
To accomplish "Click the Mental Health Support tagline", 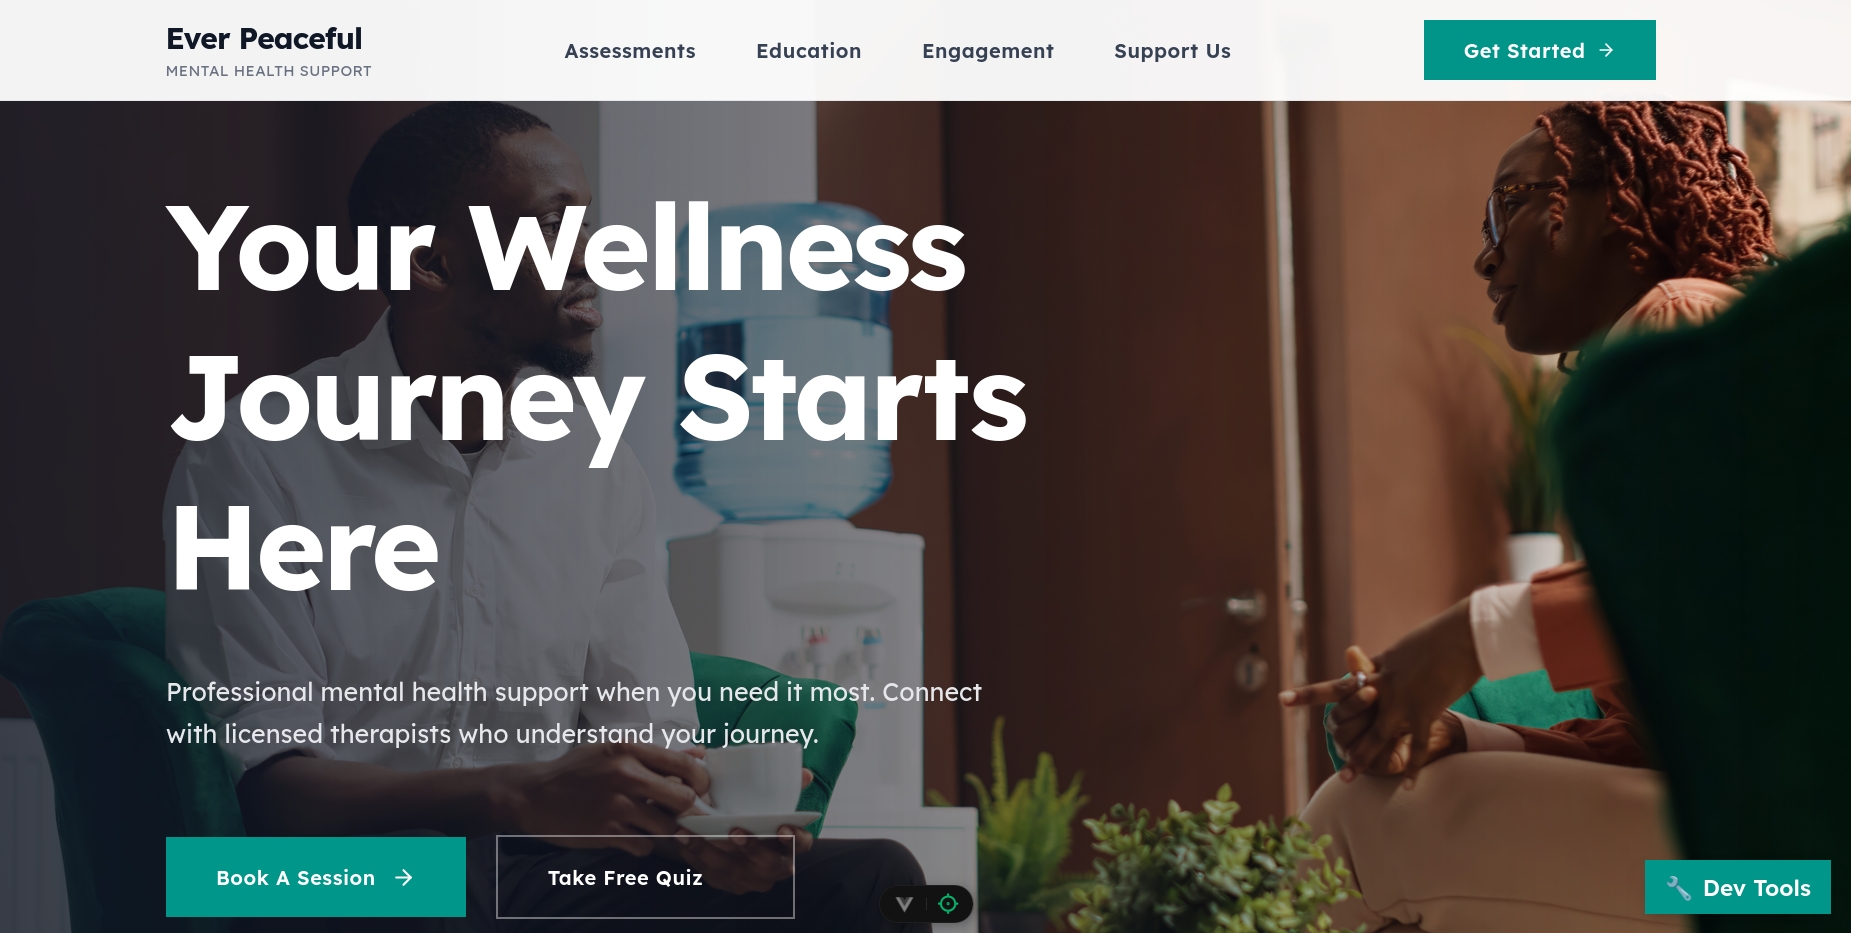I will [269, 71].
